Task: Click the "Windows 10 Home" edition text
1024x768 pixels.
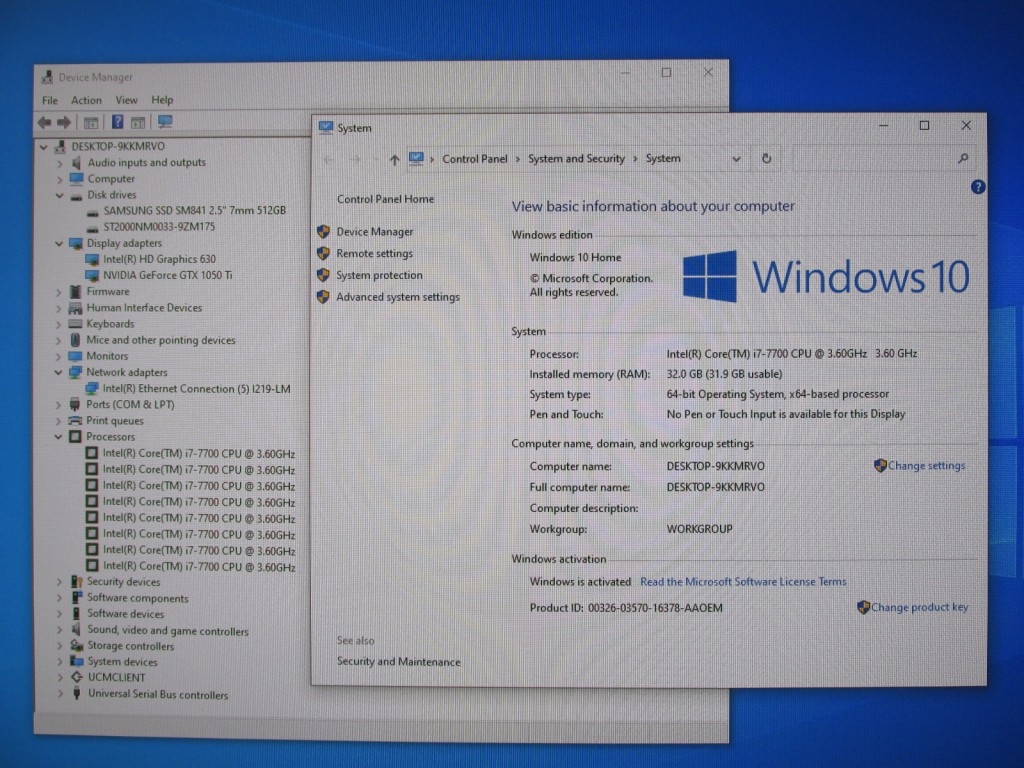Action: click(x=575, y=258)
